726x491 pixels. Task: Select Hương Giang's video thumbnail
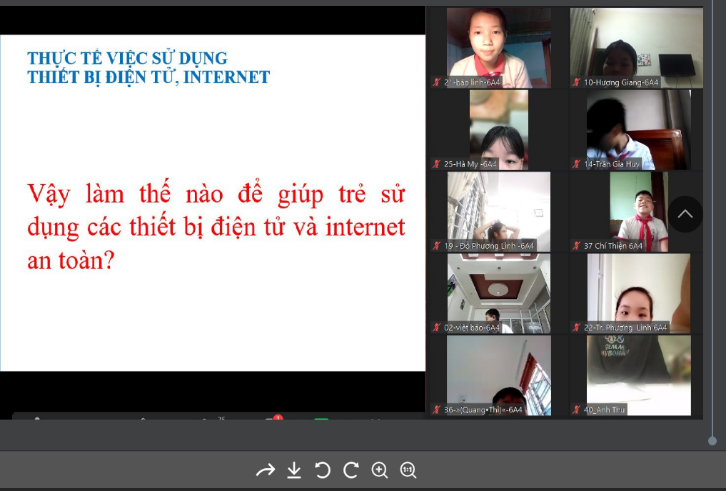[630, 45]
